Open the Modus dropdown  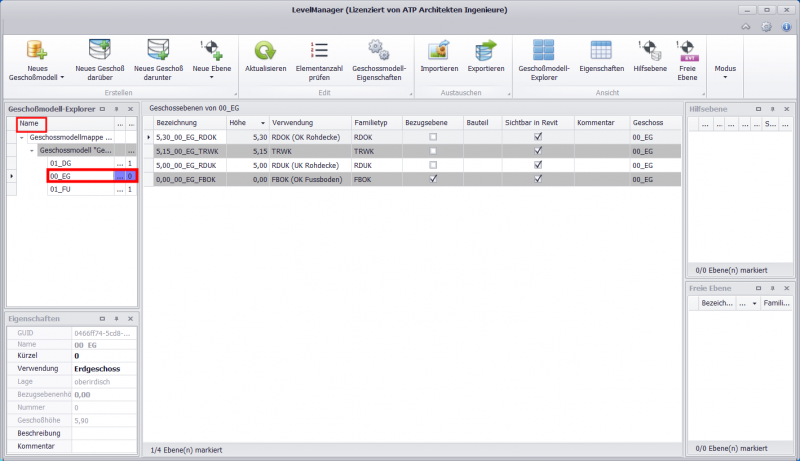point(725,71)
